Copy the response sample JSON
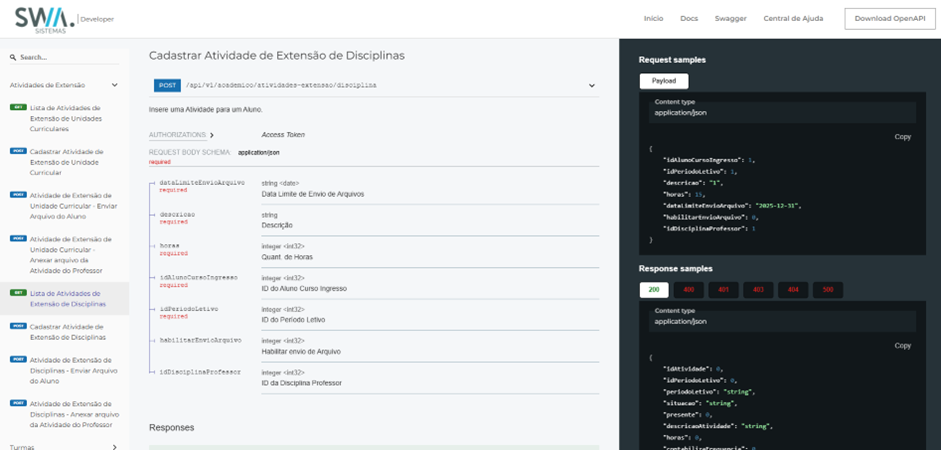941x450 pixels. (903, 346)
